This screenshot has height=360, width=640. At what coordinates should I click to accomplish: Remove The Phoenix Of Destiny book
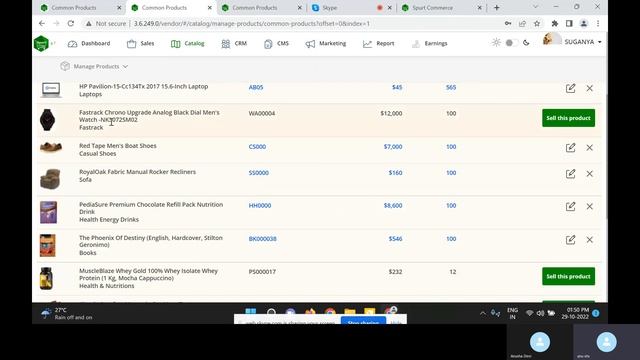click(x=589, y=240)
